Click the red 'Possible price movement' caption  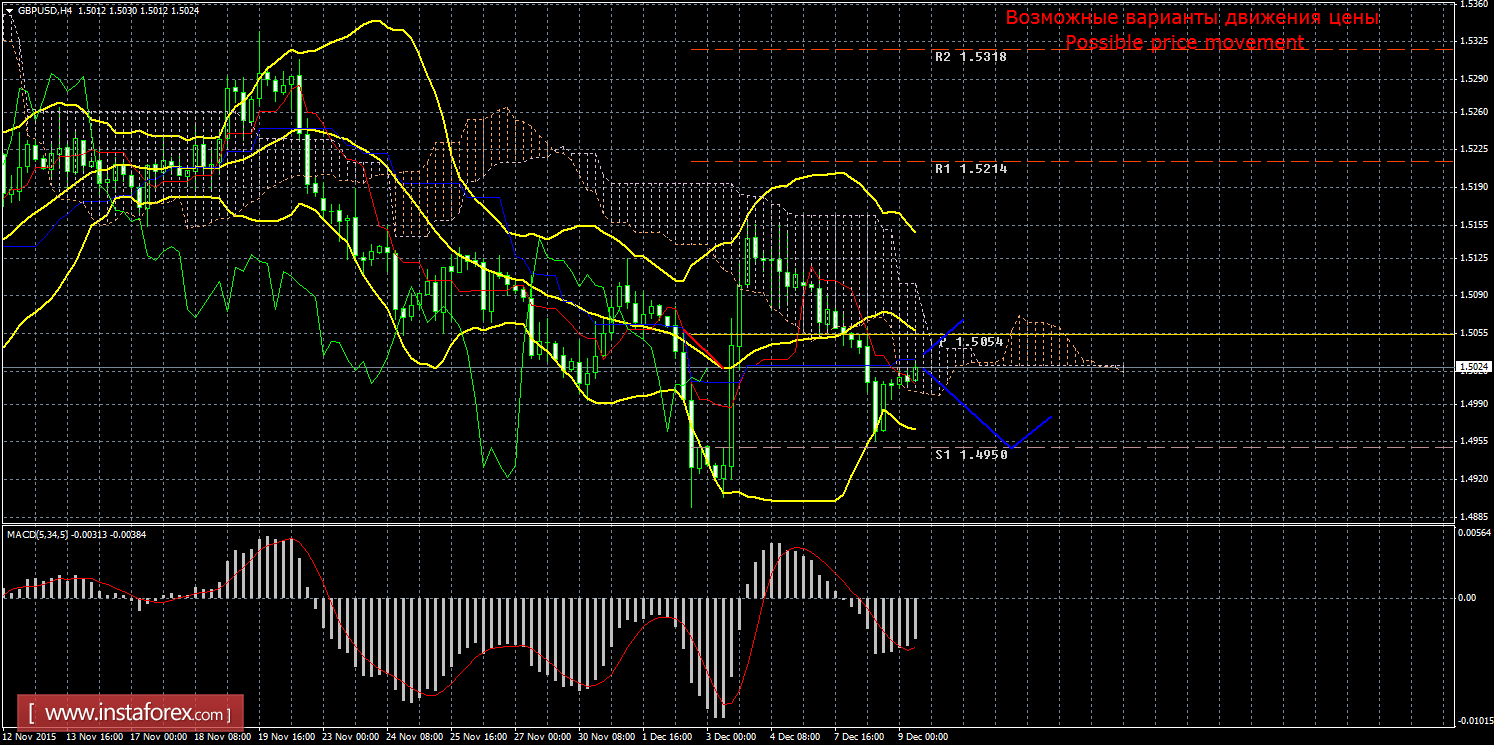tap(1184, 42)
